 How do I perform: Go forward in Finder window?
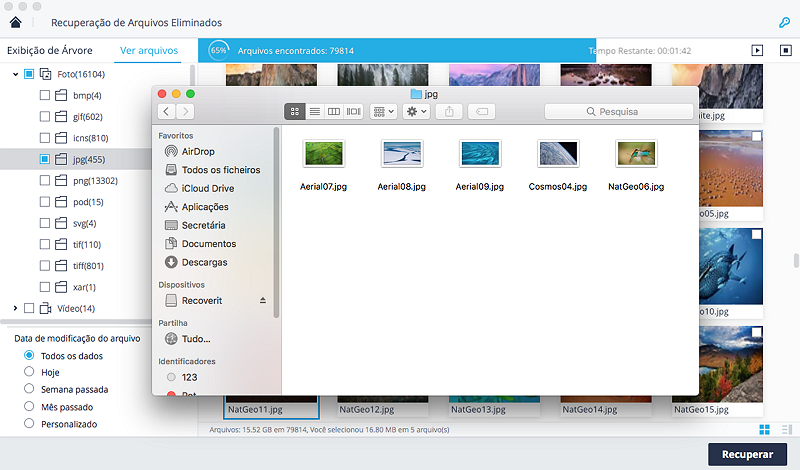point(185,111)
